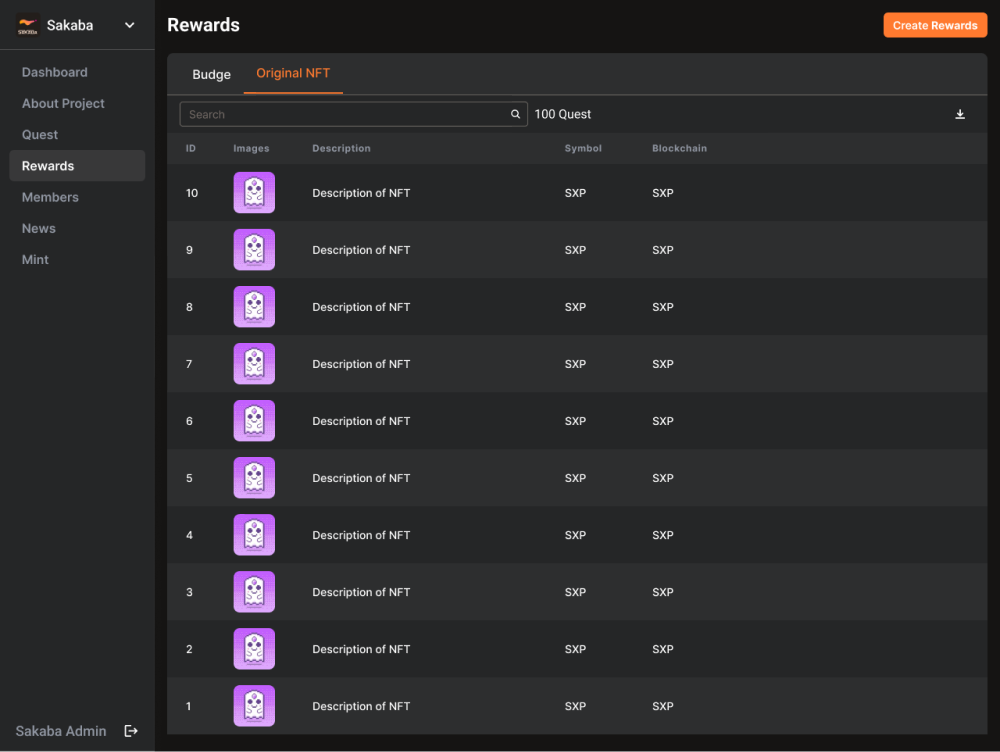The height and width of the screenshot is (752, 1000).
Task: Focus the Search input field
Action: coord(345,115)
